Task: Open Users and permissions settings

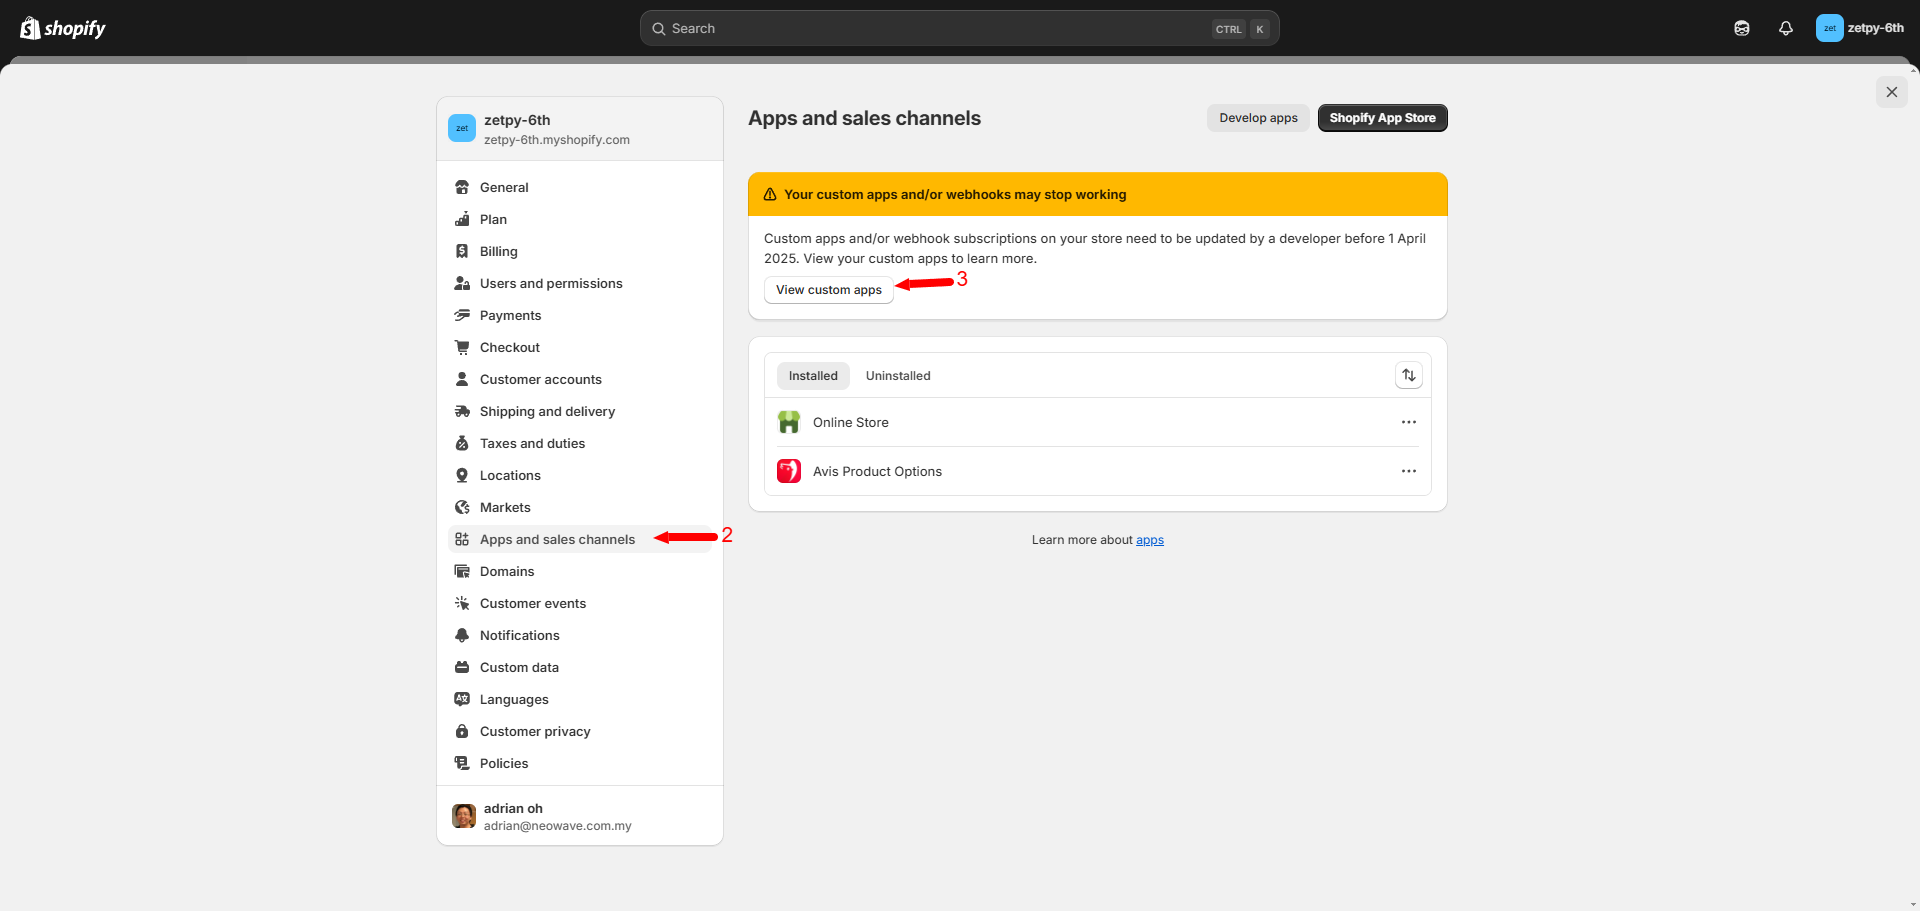Action: 550,283
